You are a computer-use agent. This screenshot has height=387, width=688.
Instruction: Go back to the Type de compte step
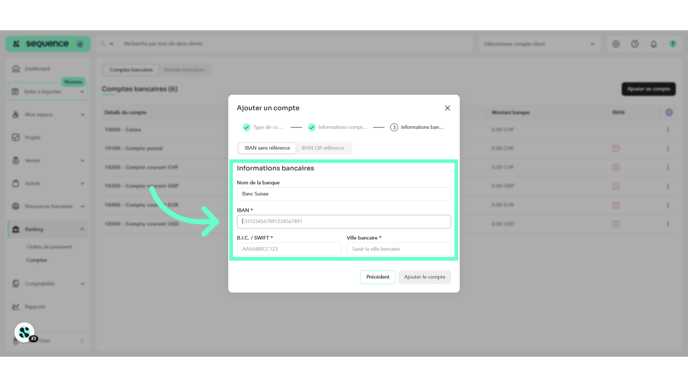[263, 127]
